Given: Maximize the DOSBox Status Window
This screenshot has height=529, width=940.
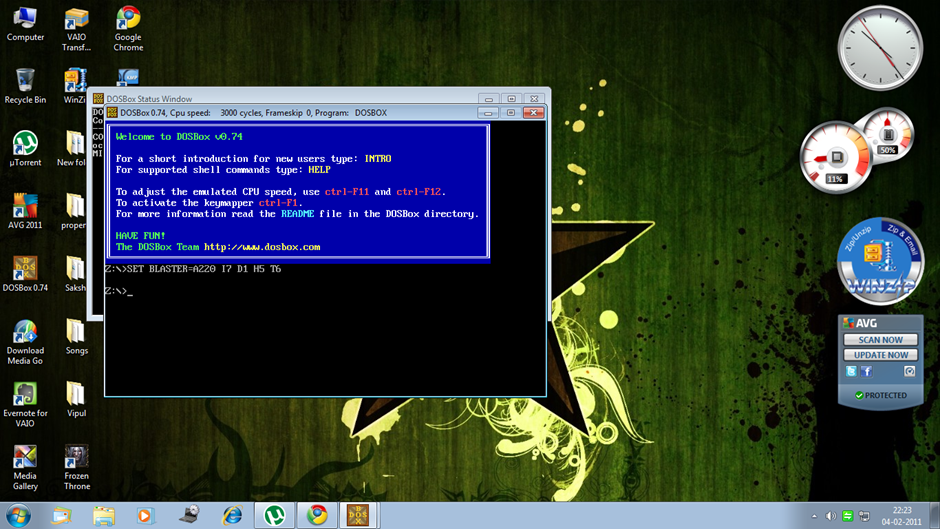Looking at the screenshot, I should pos(511,98).
